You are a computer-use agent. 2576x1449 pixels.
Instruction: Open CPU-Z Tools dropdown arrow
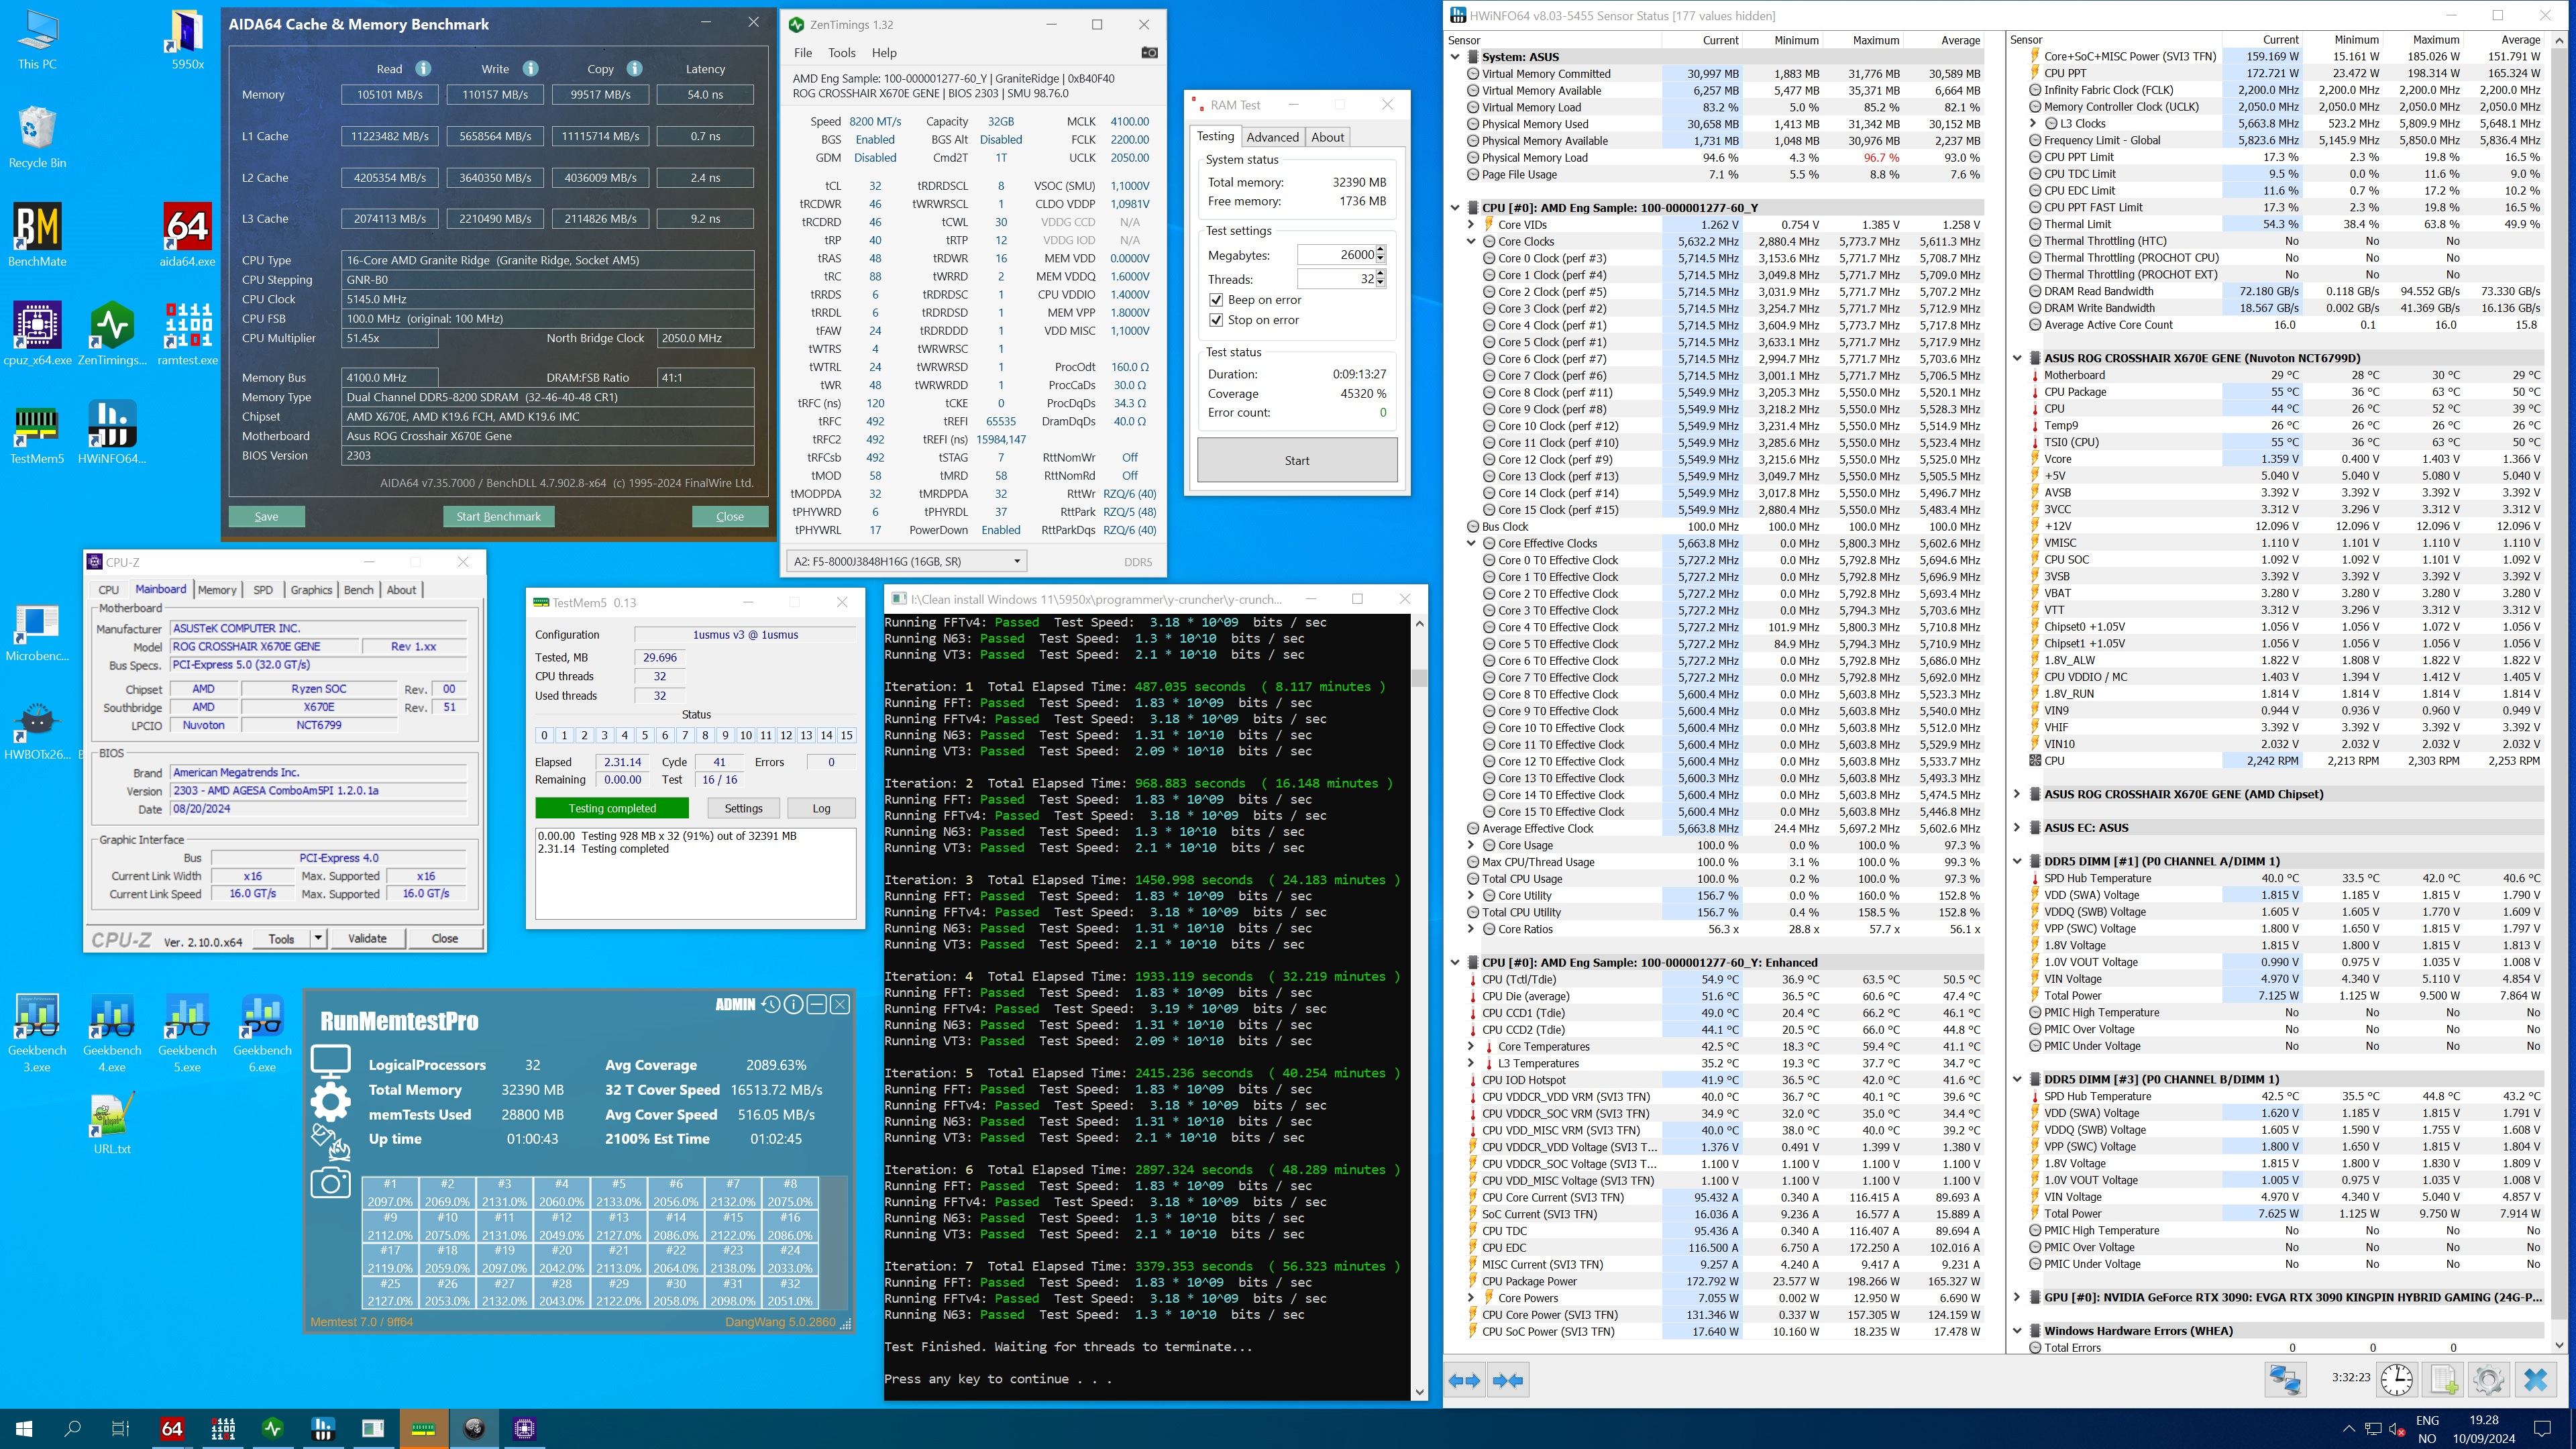[318, 938]
